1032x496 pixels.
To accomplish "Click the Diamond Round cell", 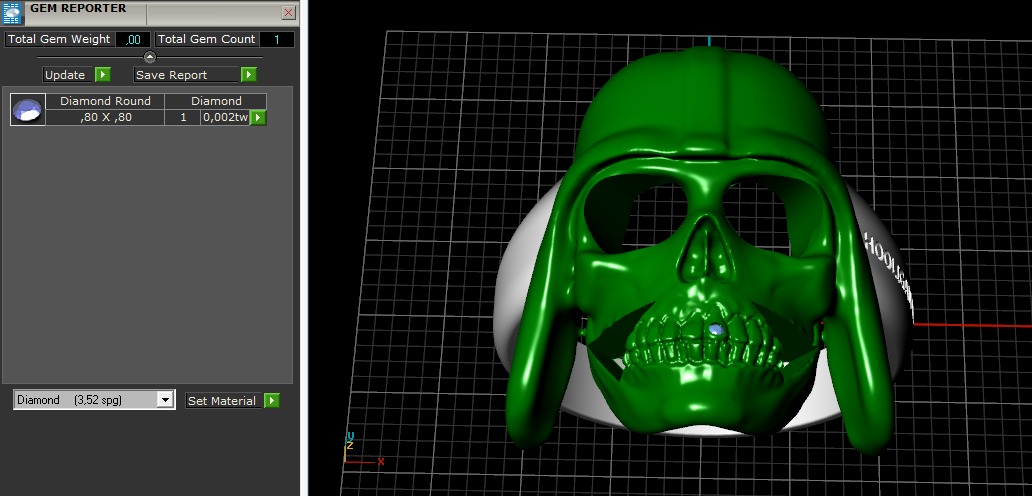I will tap(105, 101).
